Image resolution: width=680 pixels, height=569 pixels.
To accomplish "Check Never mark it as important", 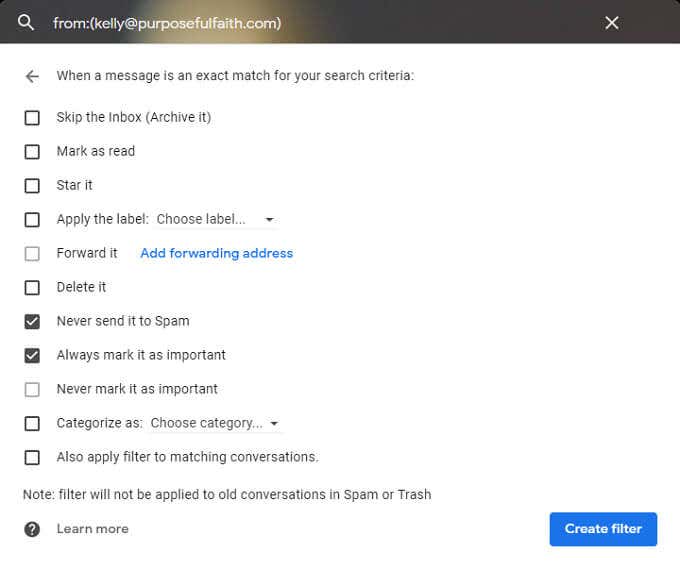I will tap(32, 390).
